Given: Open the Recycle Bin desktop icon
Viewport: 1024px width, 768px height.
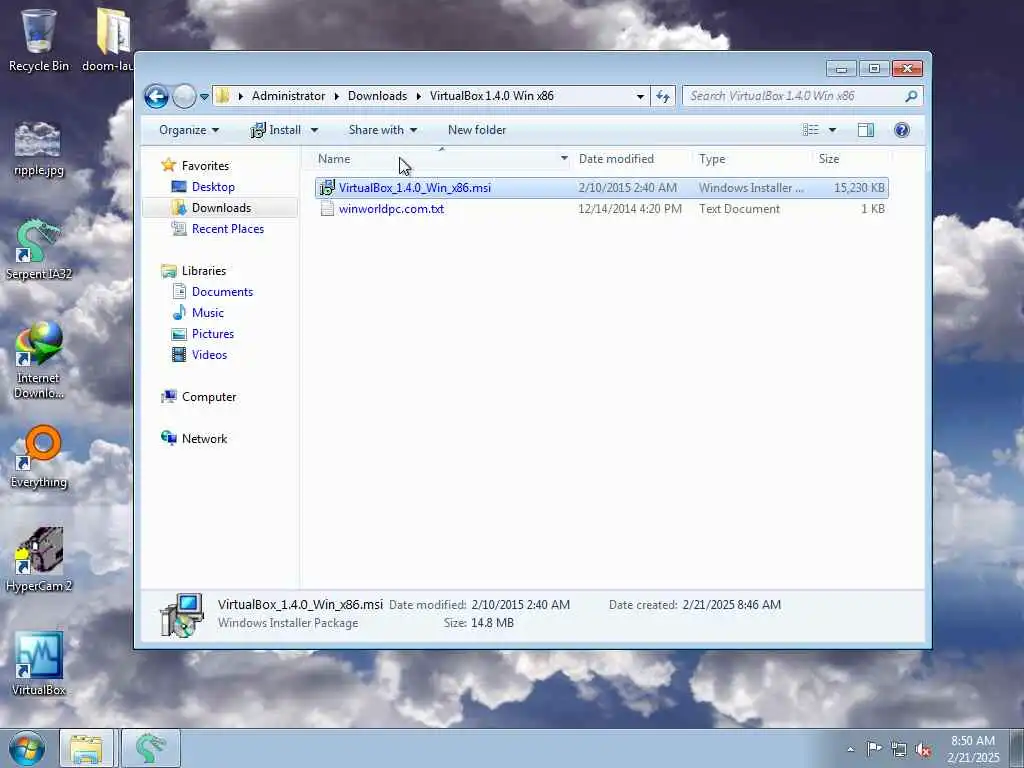Looking at the screenshot, I should click(x=39, y=40).
